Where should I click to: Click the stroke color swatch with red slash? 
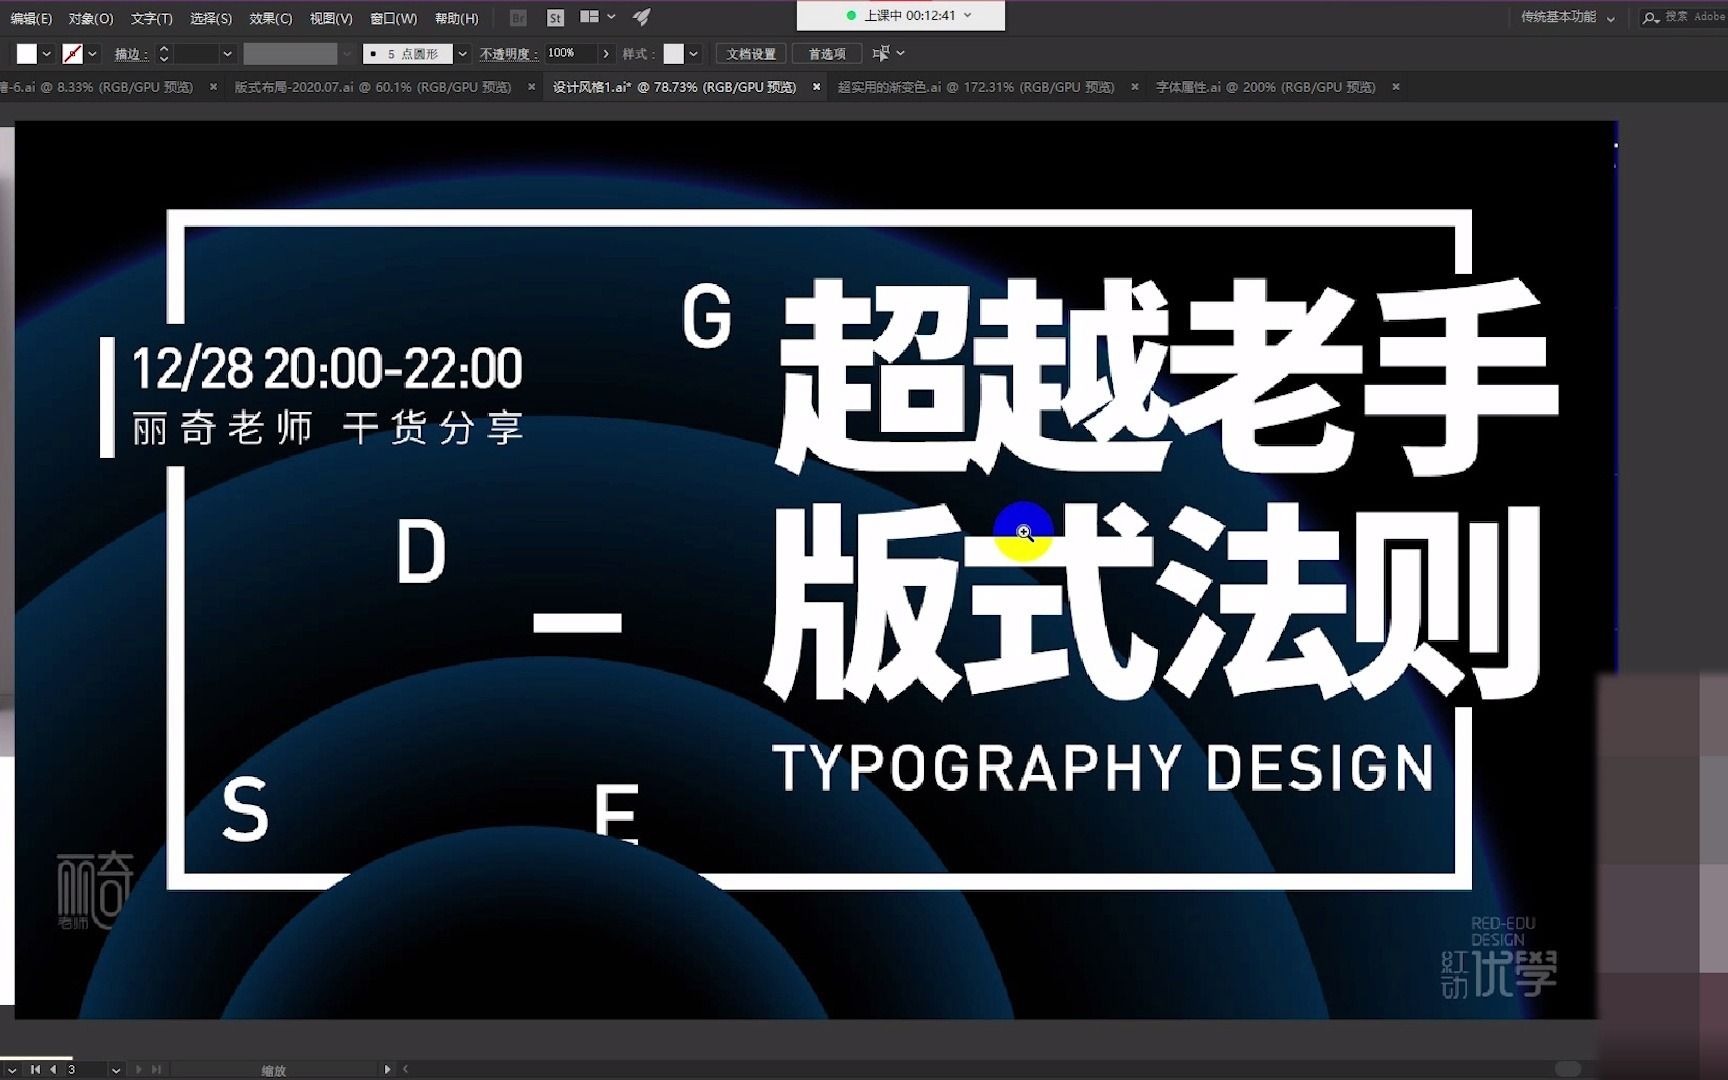[x=72, y=54]
